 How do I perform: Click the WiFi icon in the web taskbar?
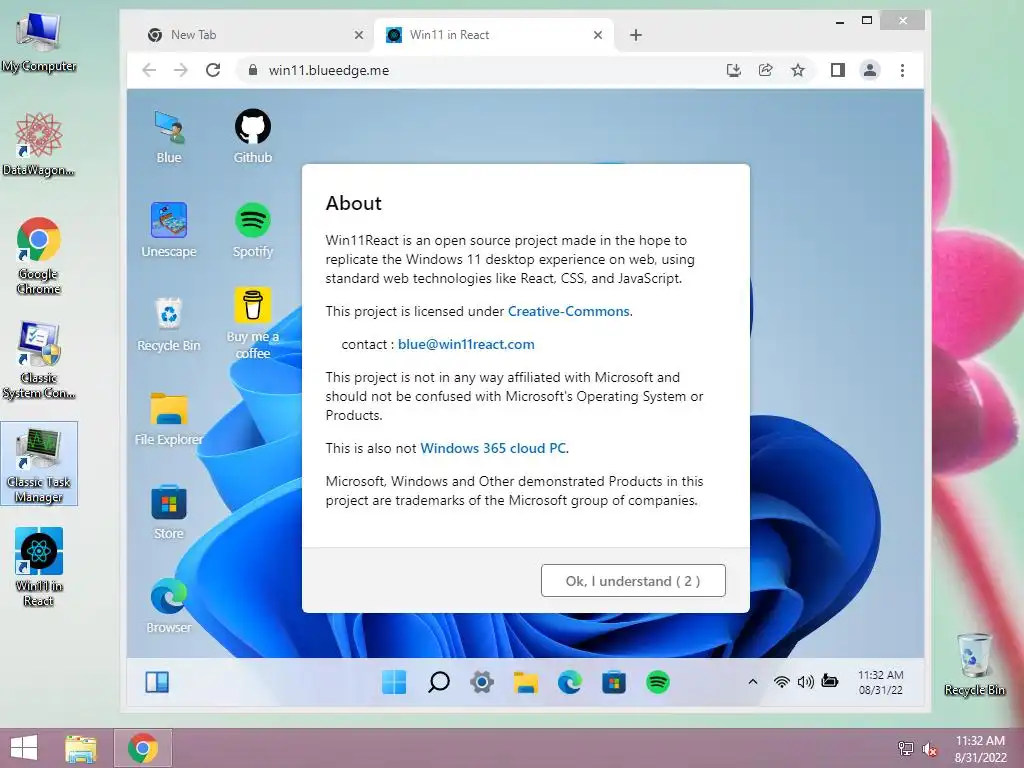pos(781,682)
